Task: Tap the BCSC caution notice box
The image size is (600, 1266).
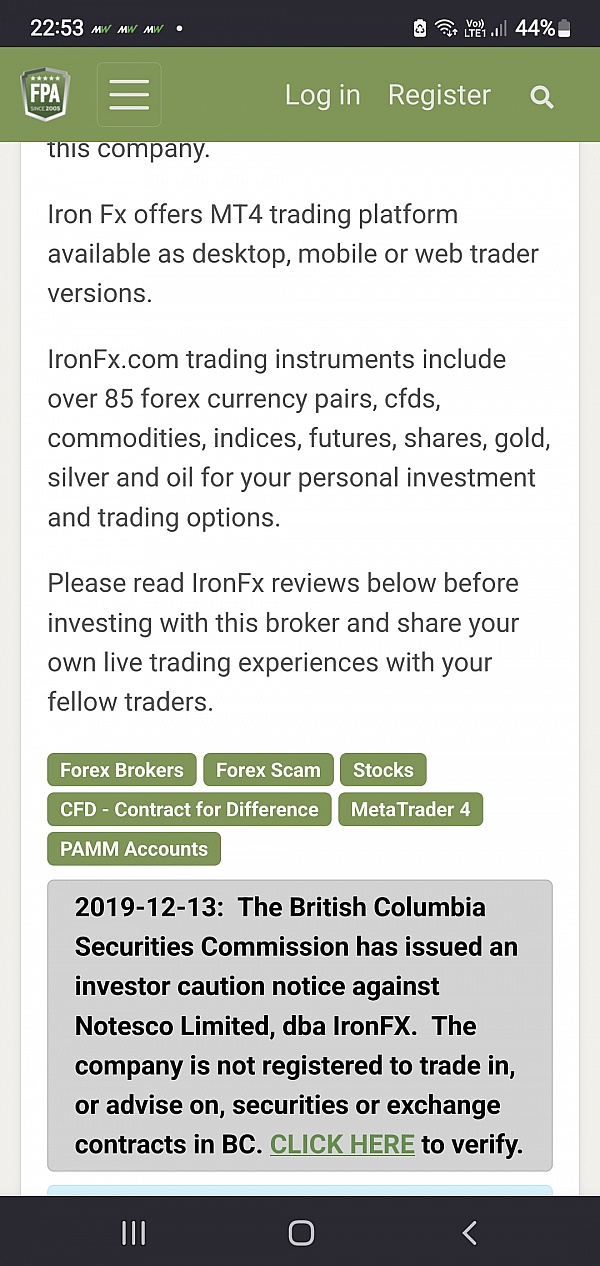Action: click(x=300, y=1025)
